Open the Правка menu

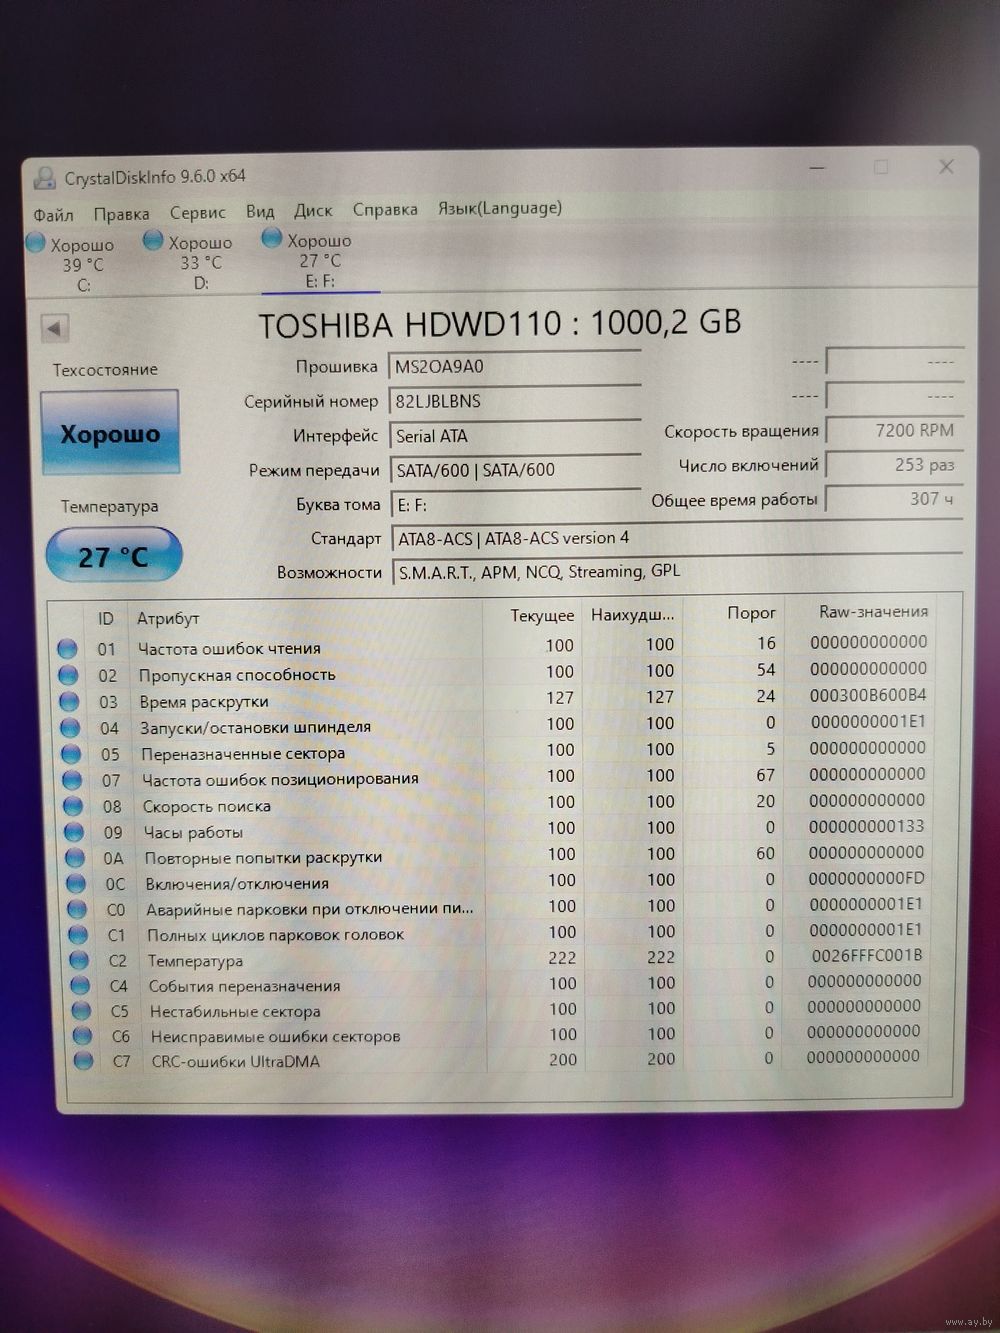coord(121,214)
